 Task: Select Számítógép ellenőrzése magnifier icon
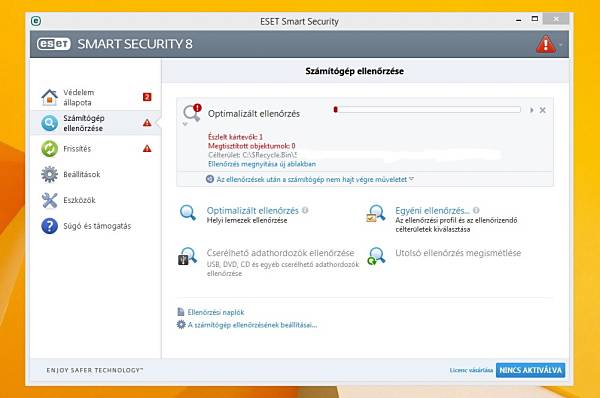(49, 123)
